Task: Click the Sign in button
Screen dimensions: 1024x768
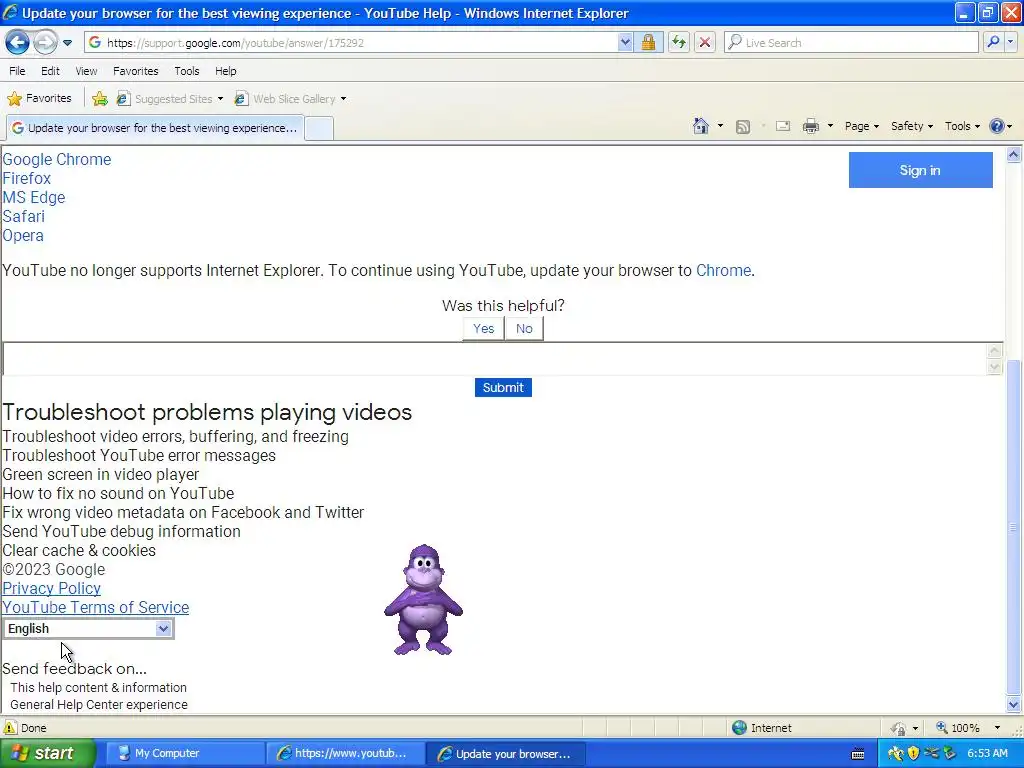Action: pos(920,170)
